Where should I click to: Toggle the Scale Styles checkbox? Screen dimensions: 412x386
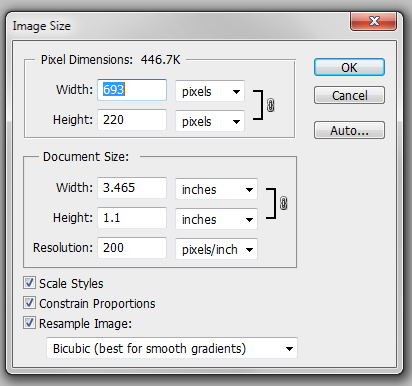[x=29, y=283]
